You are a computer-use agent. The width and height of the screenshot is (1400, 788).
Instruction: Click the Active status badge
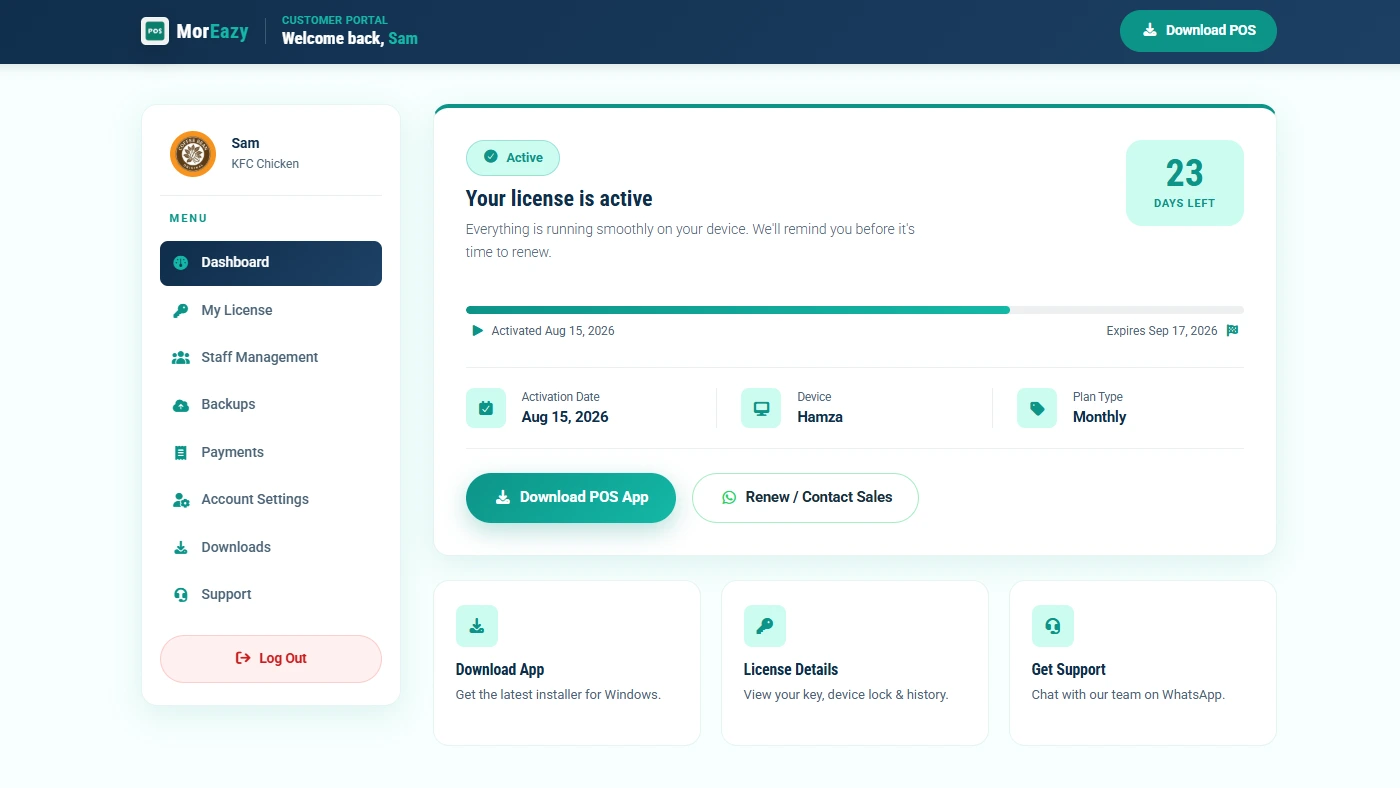513,158
